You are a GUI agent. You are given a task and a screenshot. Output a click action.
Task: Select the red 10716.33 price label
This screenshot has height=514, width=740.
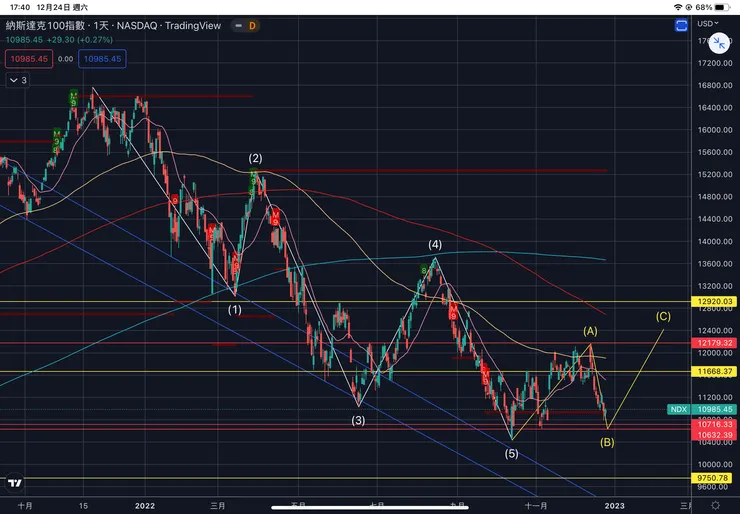715,425
